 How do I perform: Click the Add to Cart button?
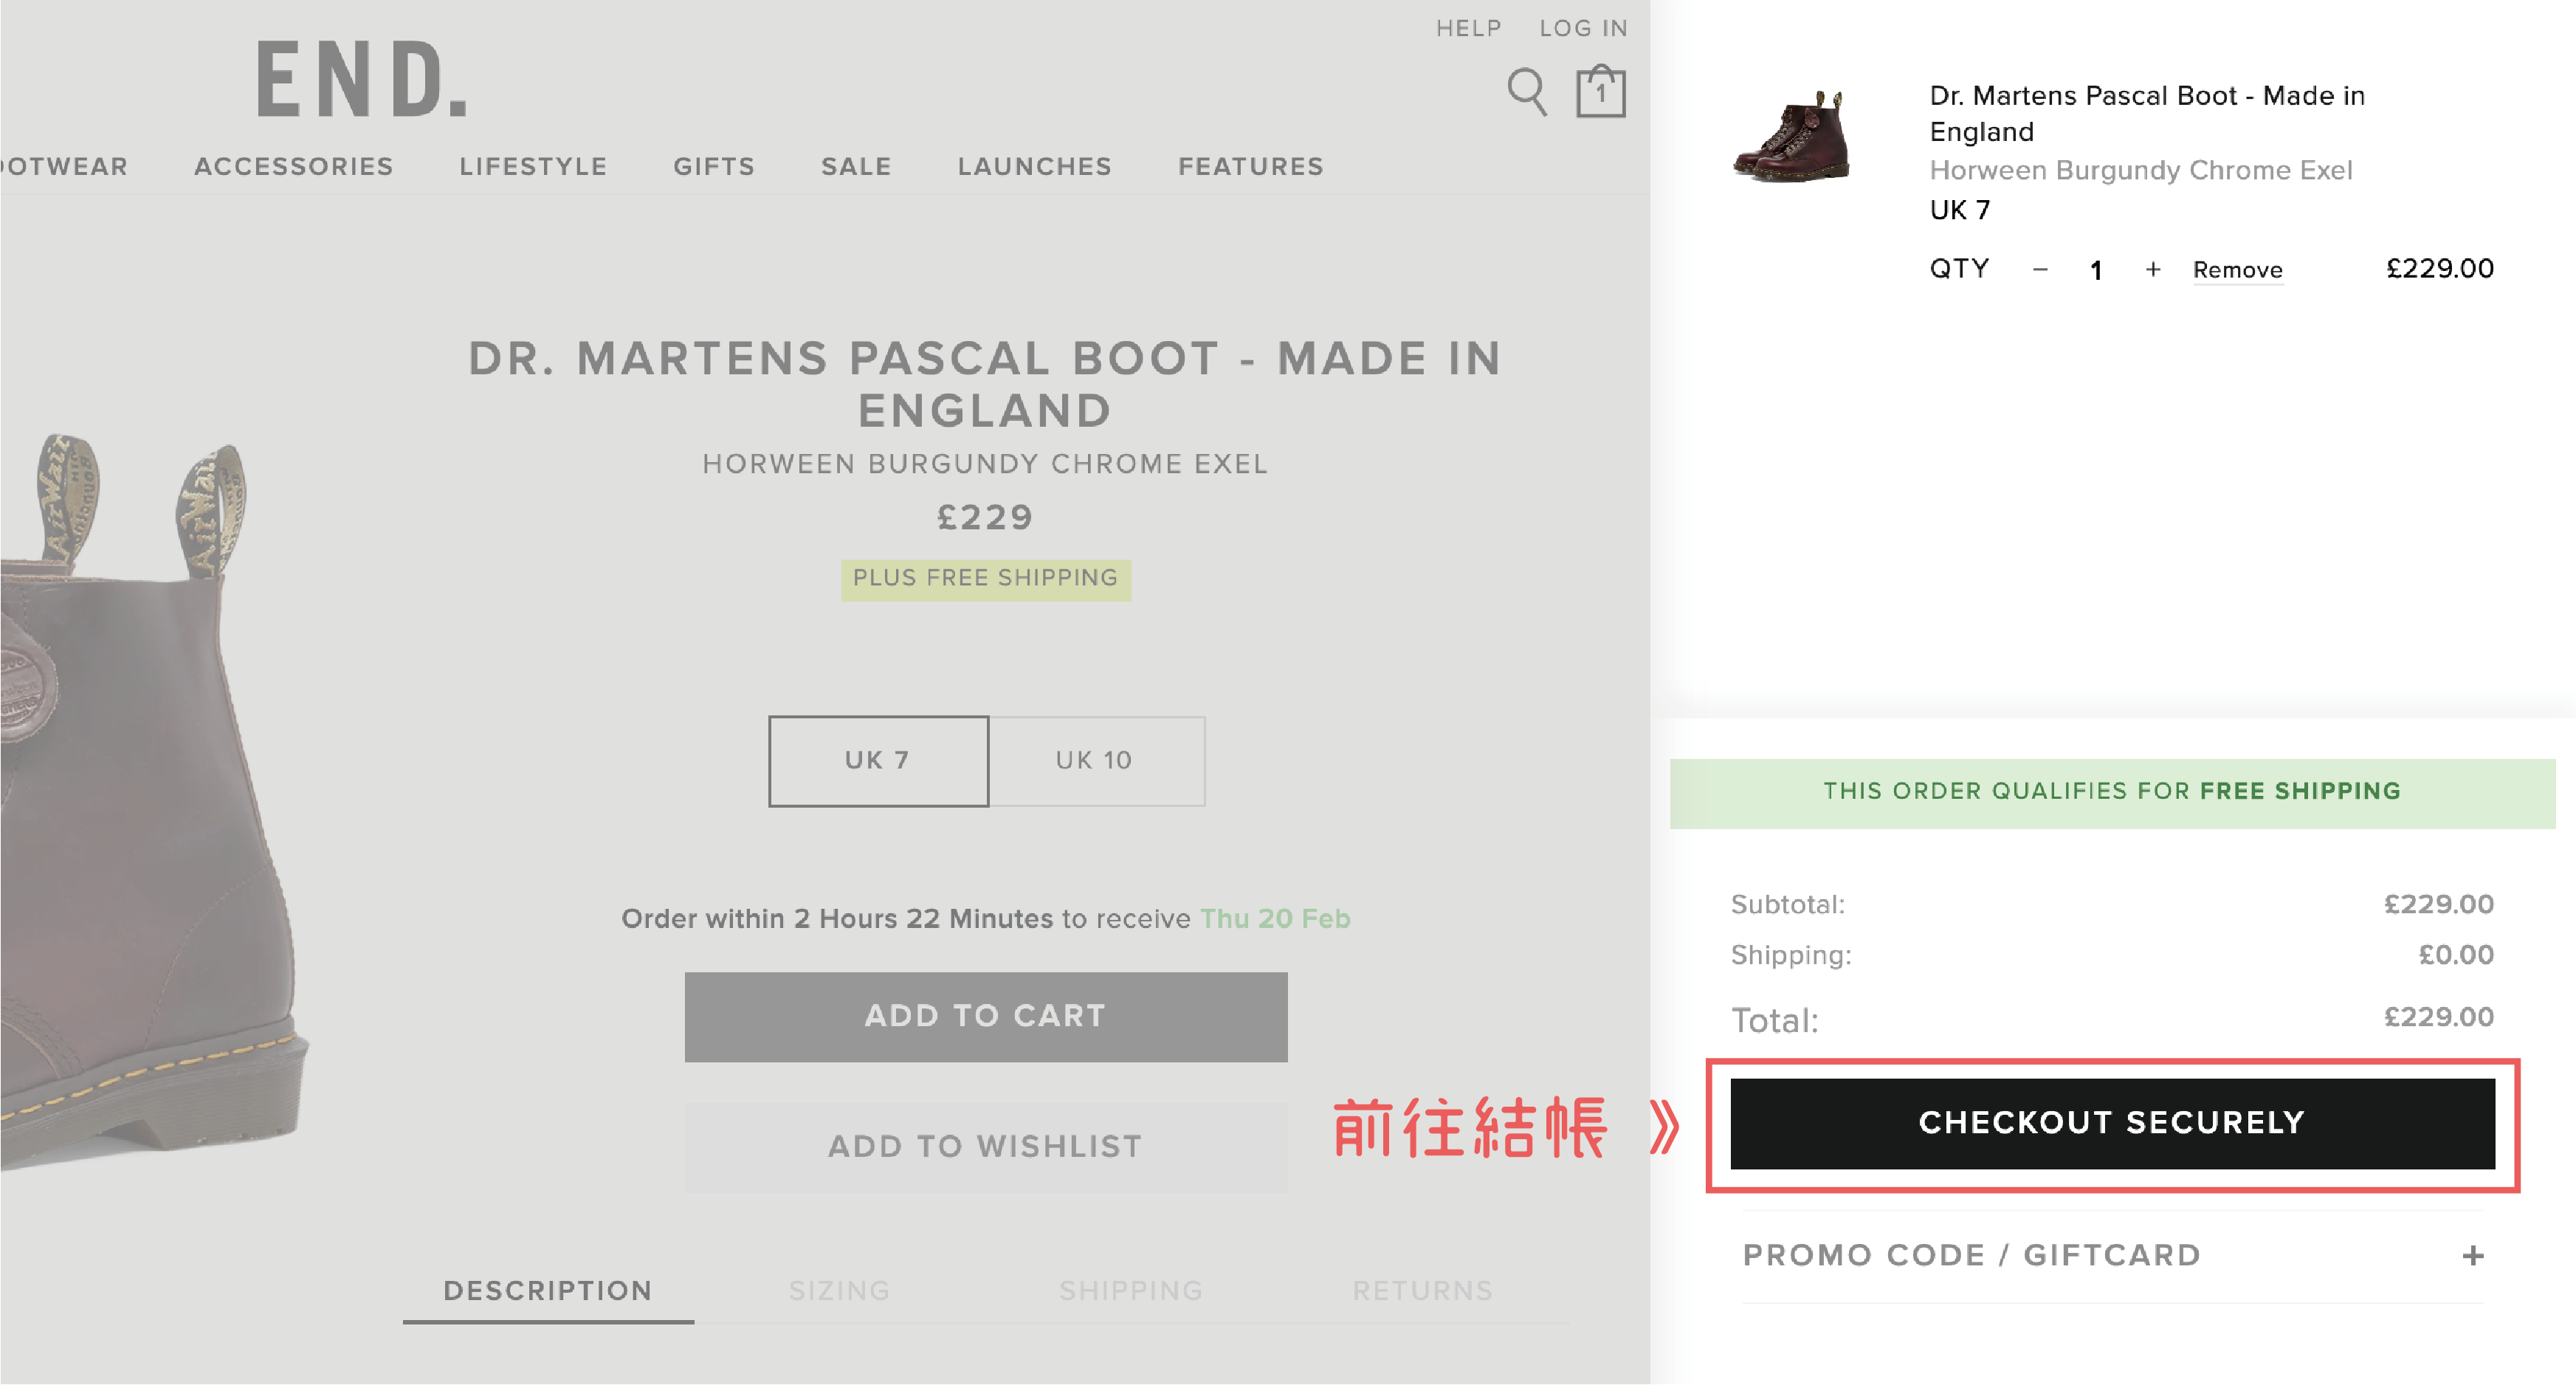coord(985,1016)
